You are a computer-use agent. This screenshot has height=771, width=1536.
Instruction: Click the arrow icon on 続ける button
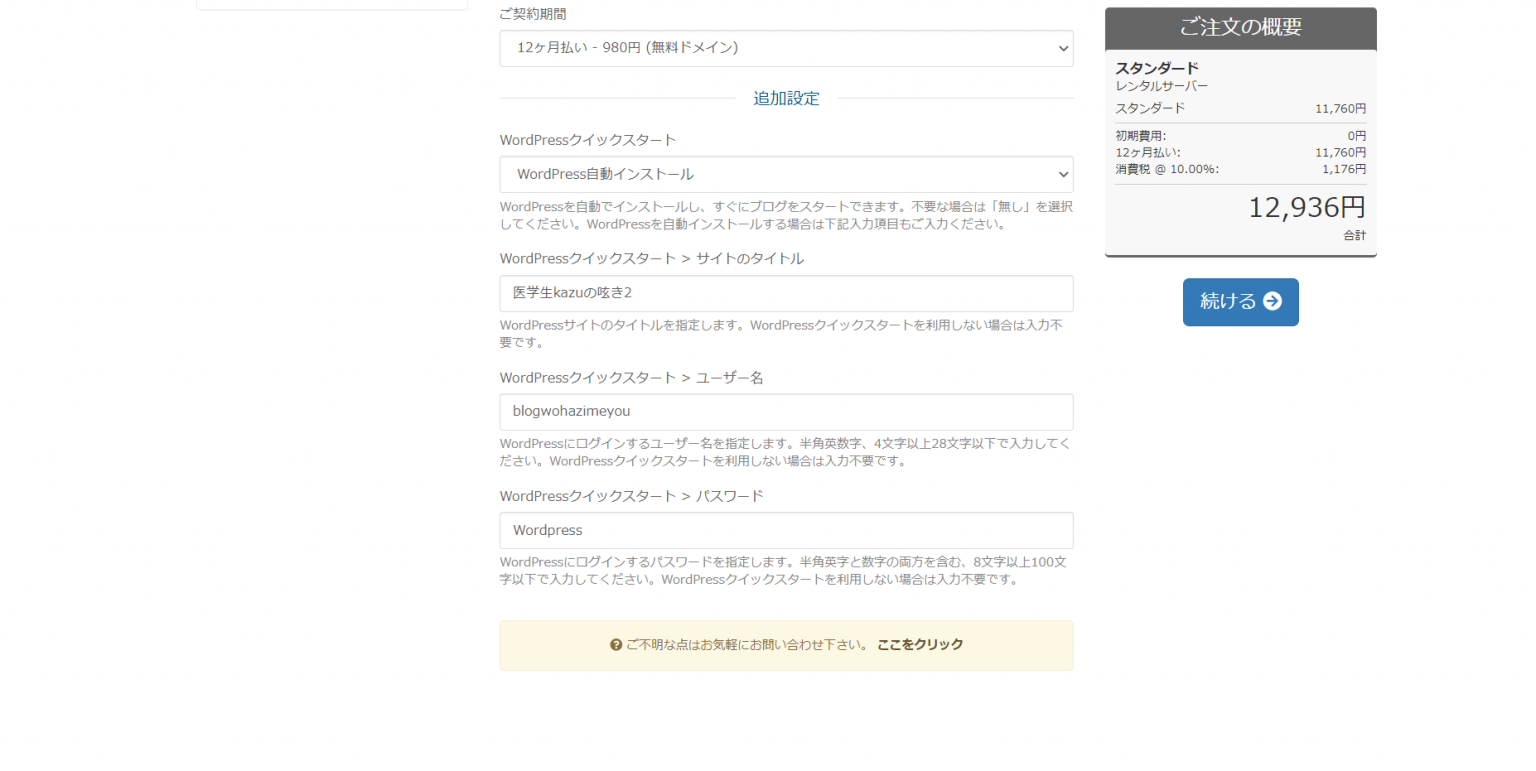(x=1272, y=302)
